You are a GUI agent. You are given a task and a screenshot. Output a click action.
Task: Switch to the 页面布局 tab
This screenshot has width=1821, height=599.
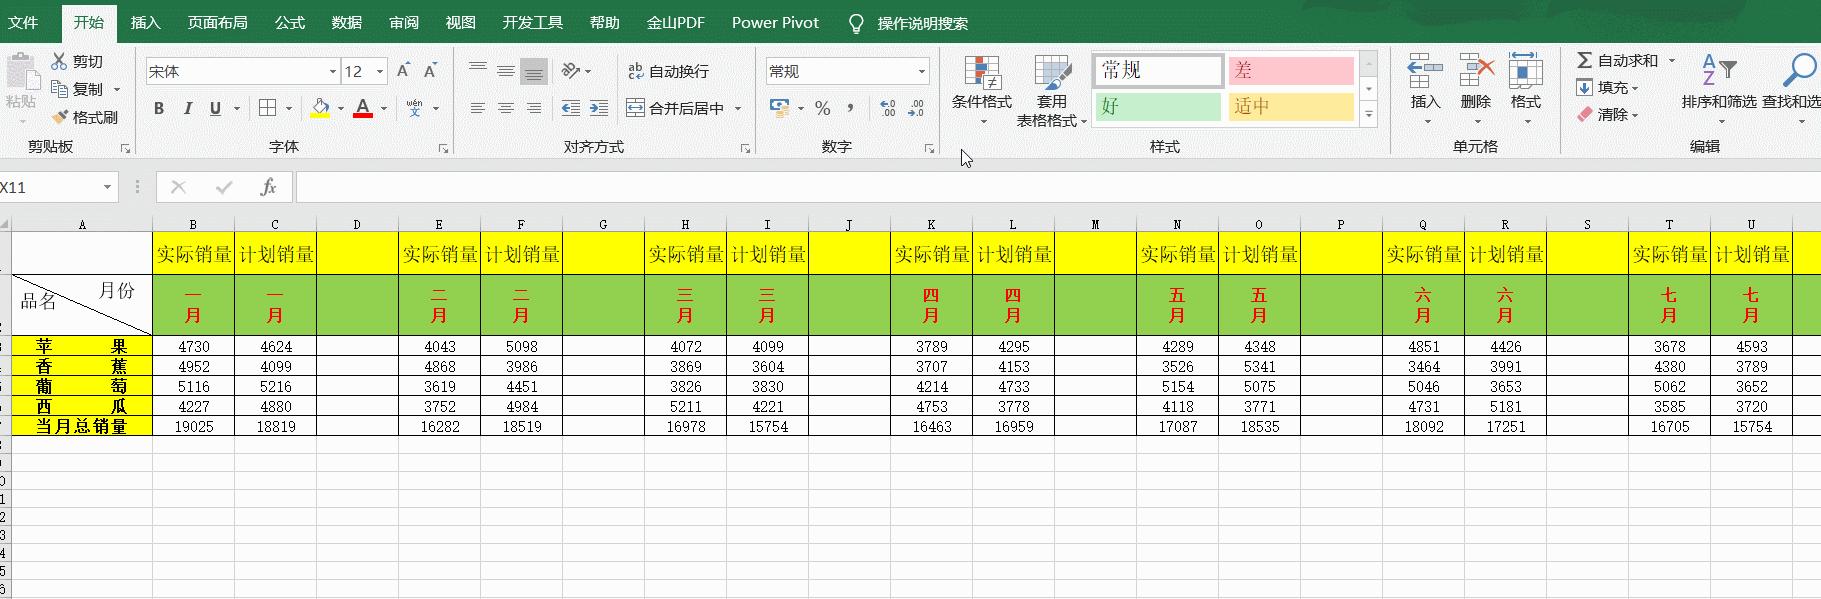coord(217,22)
